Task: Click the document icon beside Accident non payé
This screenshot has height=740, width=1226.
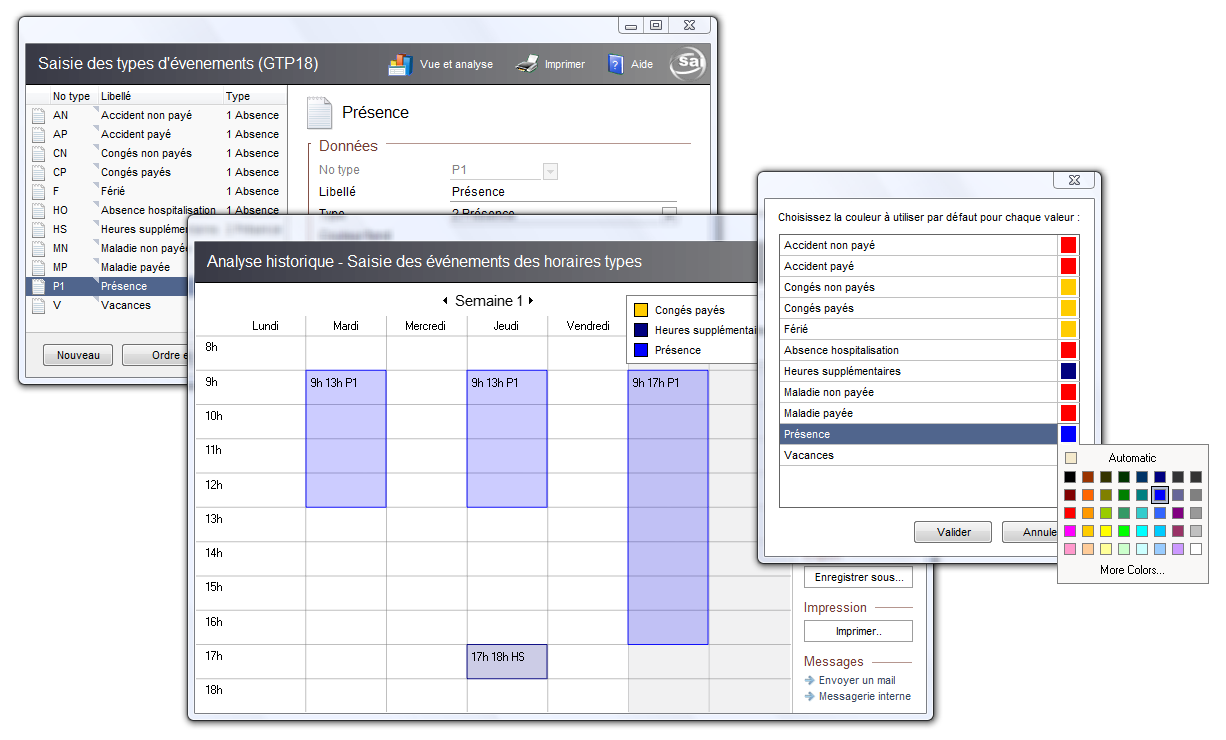Action: 38,116
